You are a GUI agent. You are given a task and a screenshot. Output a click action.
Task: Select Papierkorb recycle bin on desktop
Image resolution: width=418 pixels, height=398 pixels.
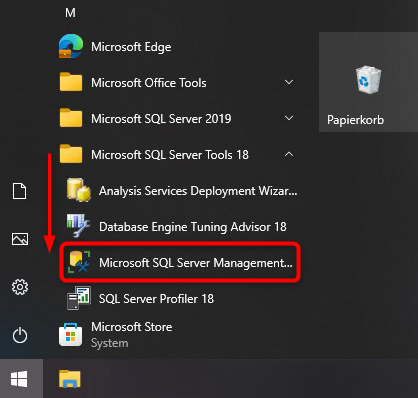[368, 82]
